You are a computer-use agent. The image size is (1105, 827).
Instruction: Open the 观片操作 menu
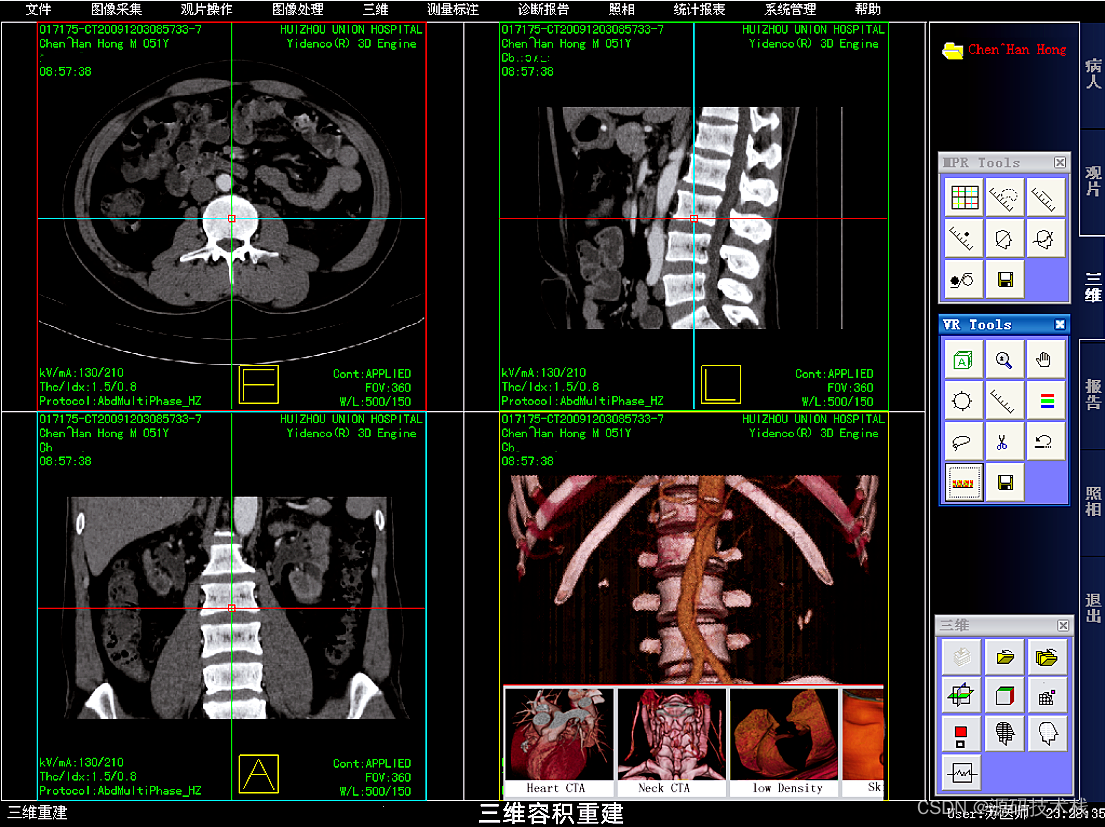point(206,9)
